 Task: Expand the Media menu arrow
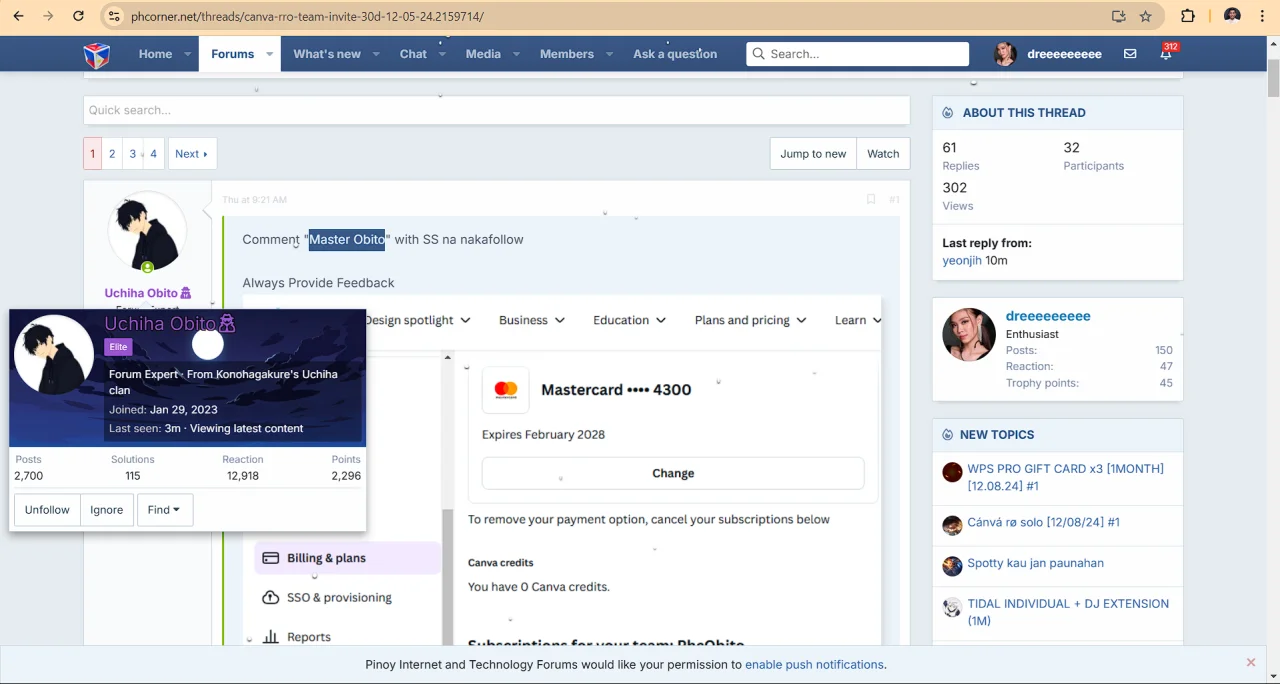(516, 54)
